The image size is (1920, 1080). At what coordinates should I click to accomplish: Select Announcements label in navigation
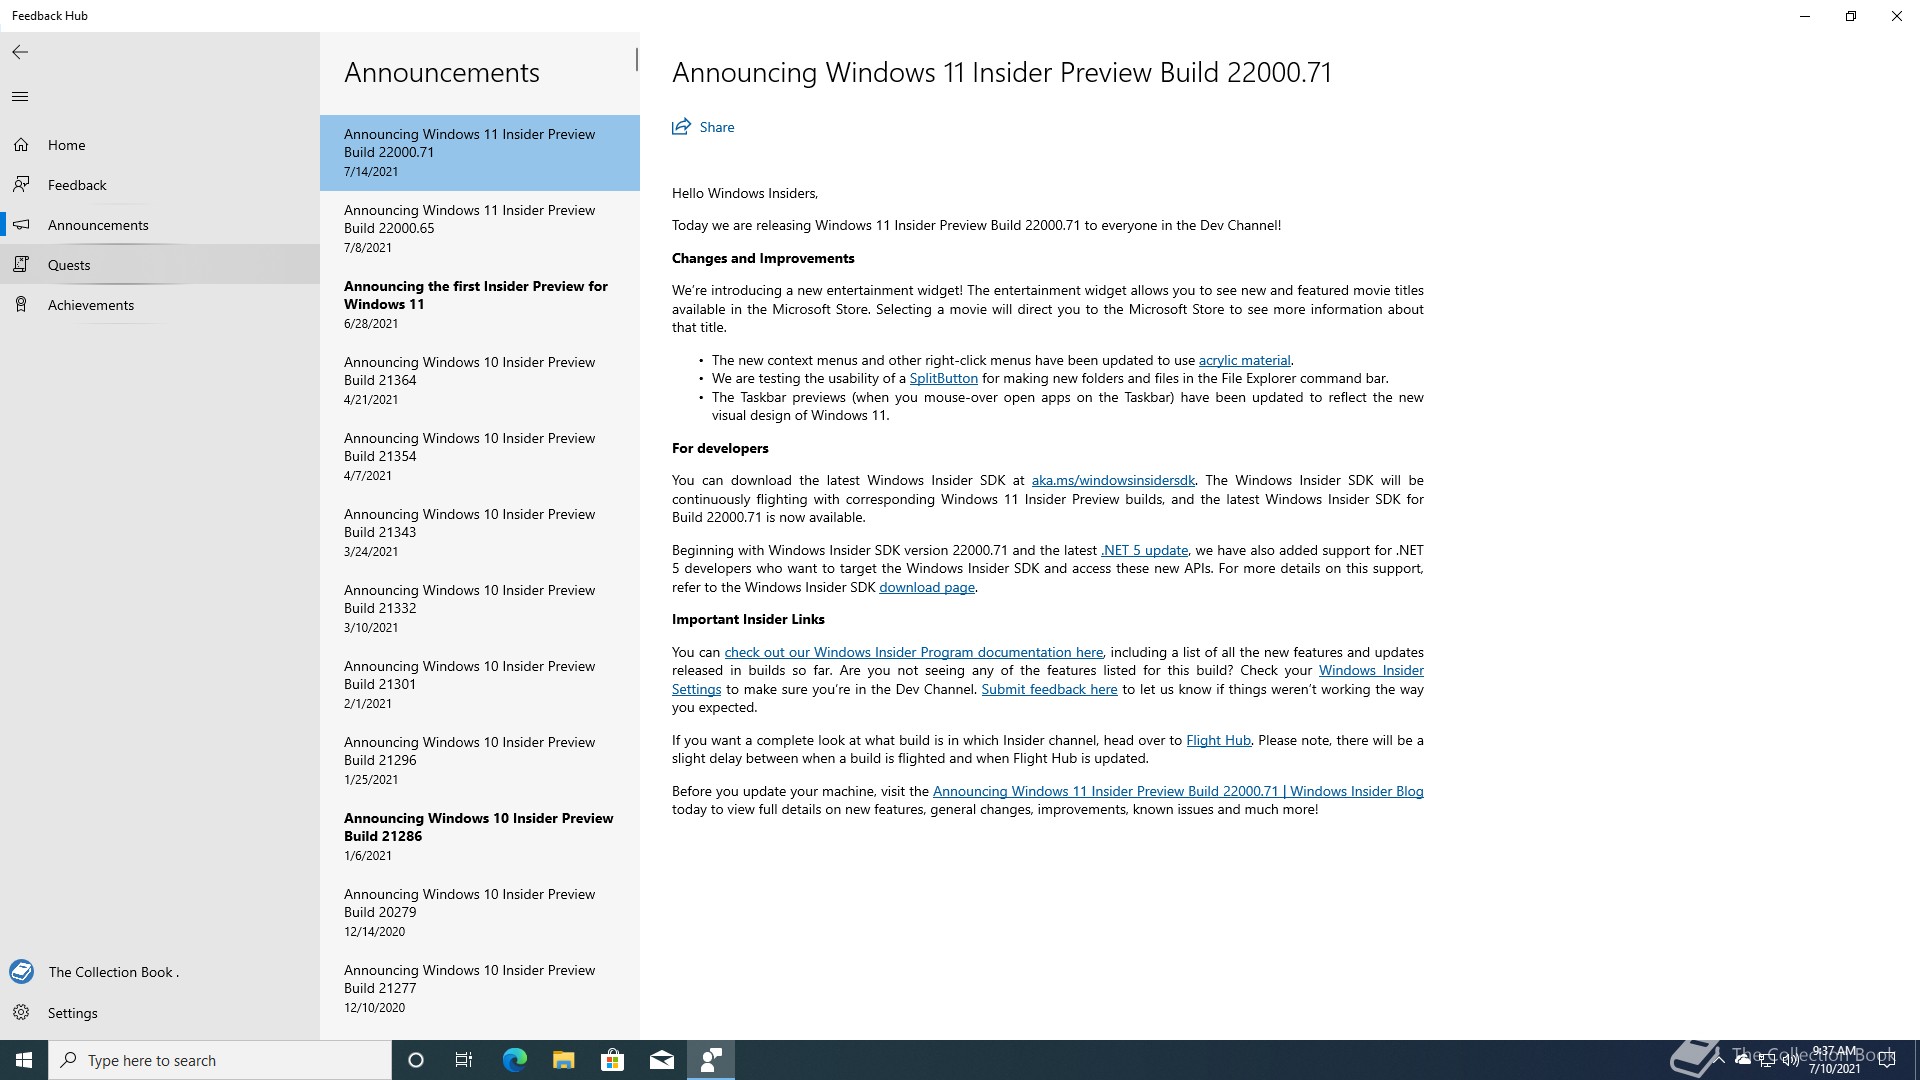(x=98, y=225)
